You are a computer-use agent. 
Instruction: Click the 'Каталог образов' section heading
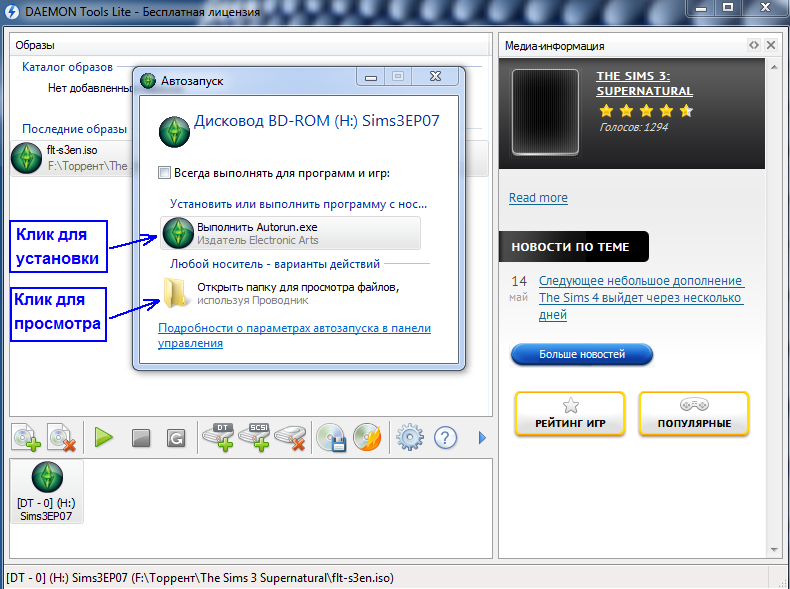pos(67,67)
